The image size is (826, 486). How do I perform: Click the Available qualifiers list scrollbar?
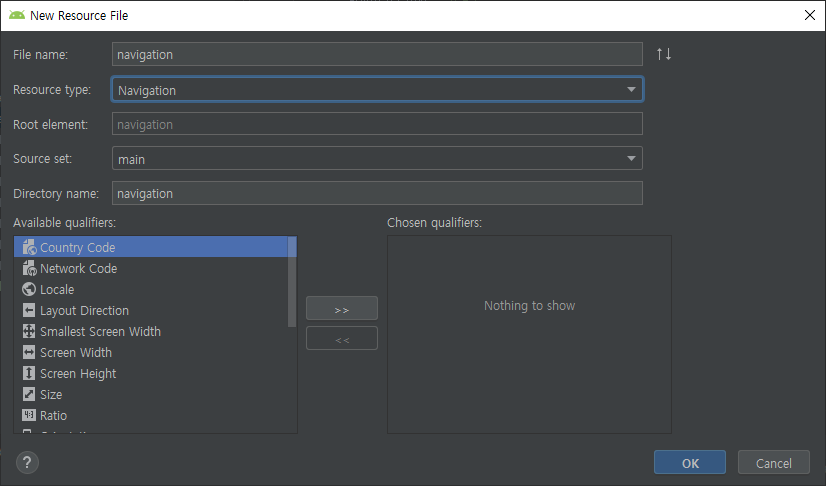292,282
